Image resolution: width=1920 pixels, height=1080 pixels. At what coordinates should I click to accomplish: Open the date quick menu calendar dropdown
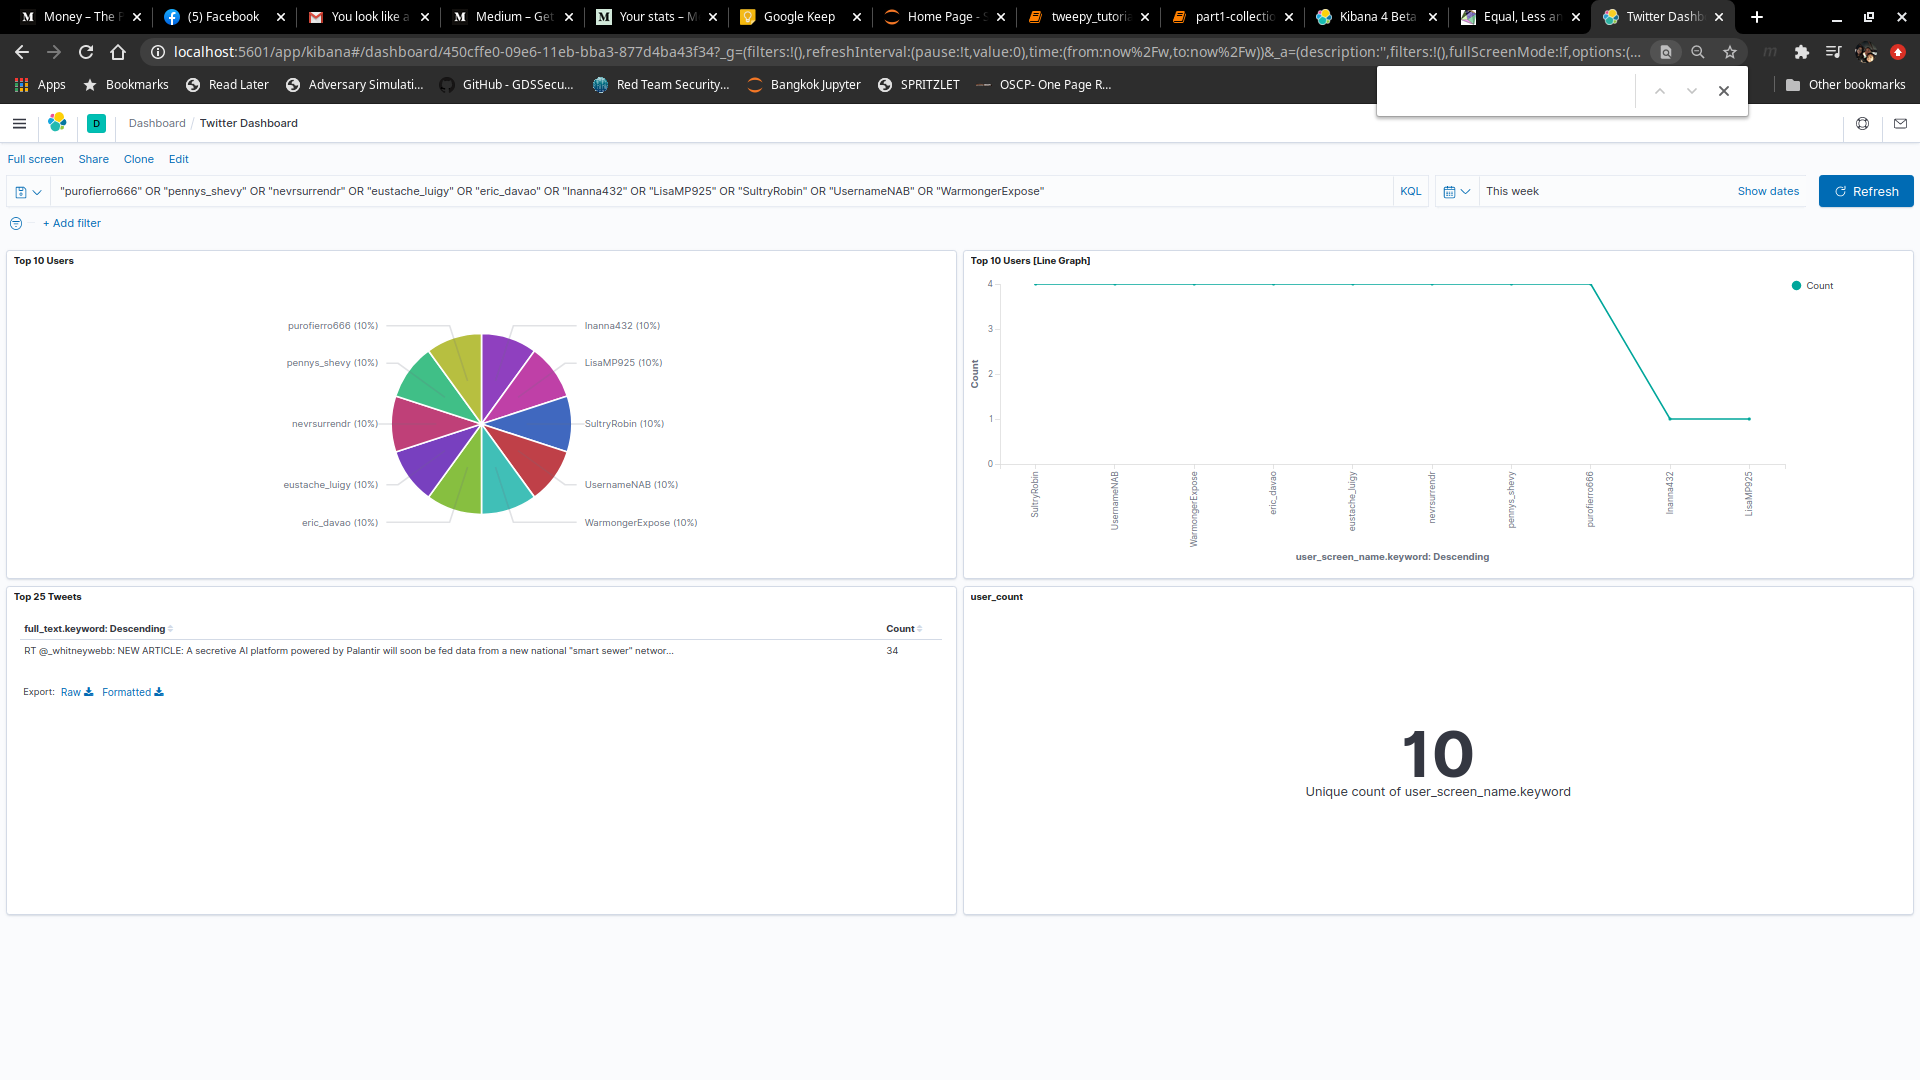pyautogui.click(x=1456, y=191)
